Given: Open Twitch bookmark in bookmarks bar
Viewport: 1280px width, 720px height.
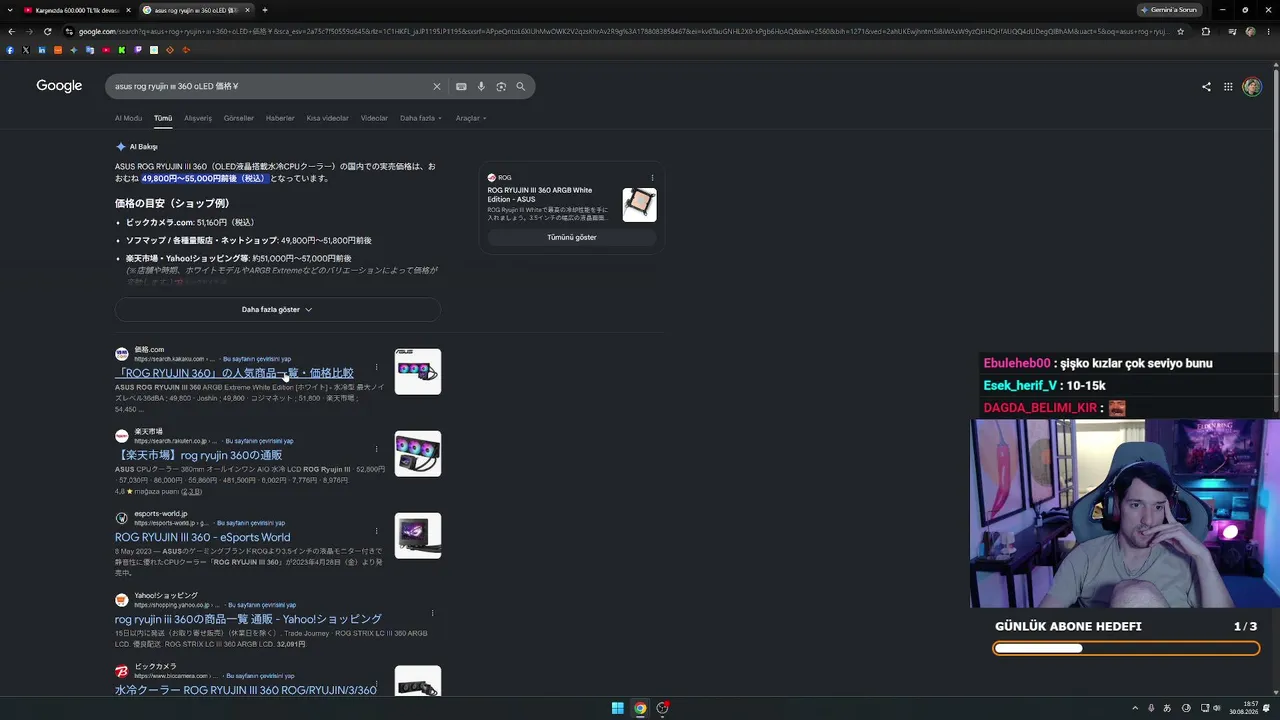Looking at the screenshot, I should [x=138, y=50].
